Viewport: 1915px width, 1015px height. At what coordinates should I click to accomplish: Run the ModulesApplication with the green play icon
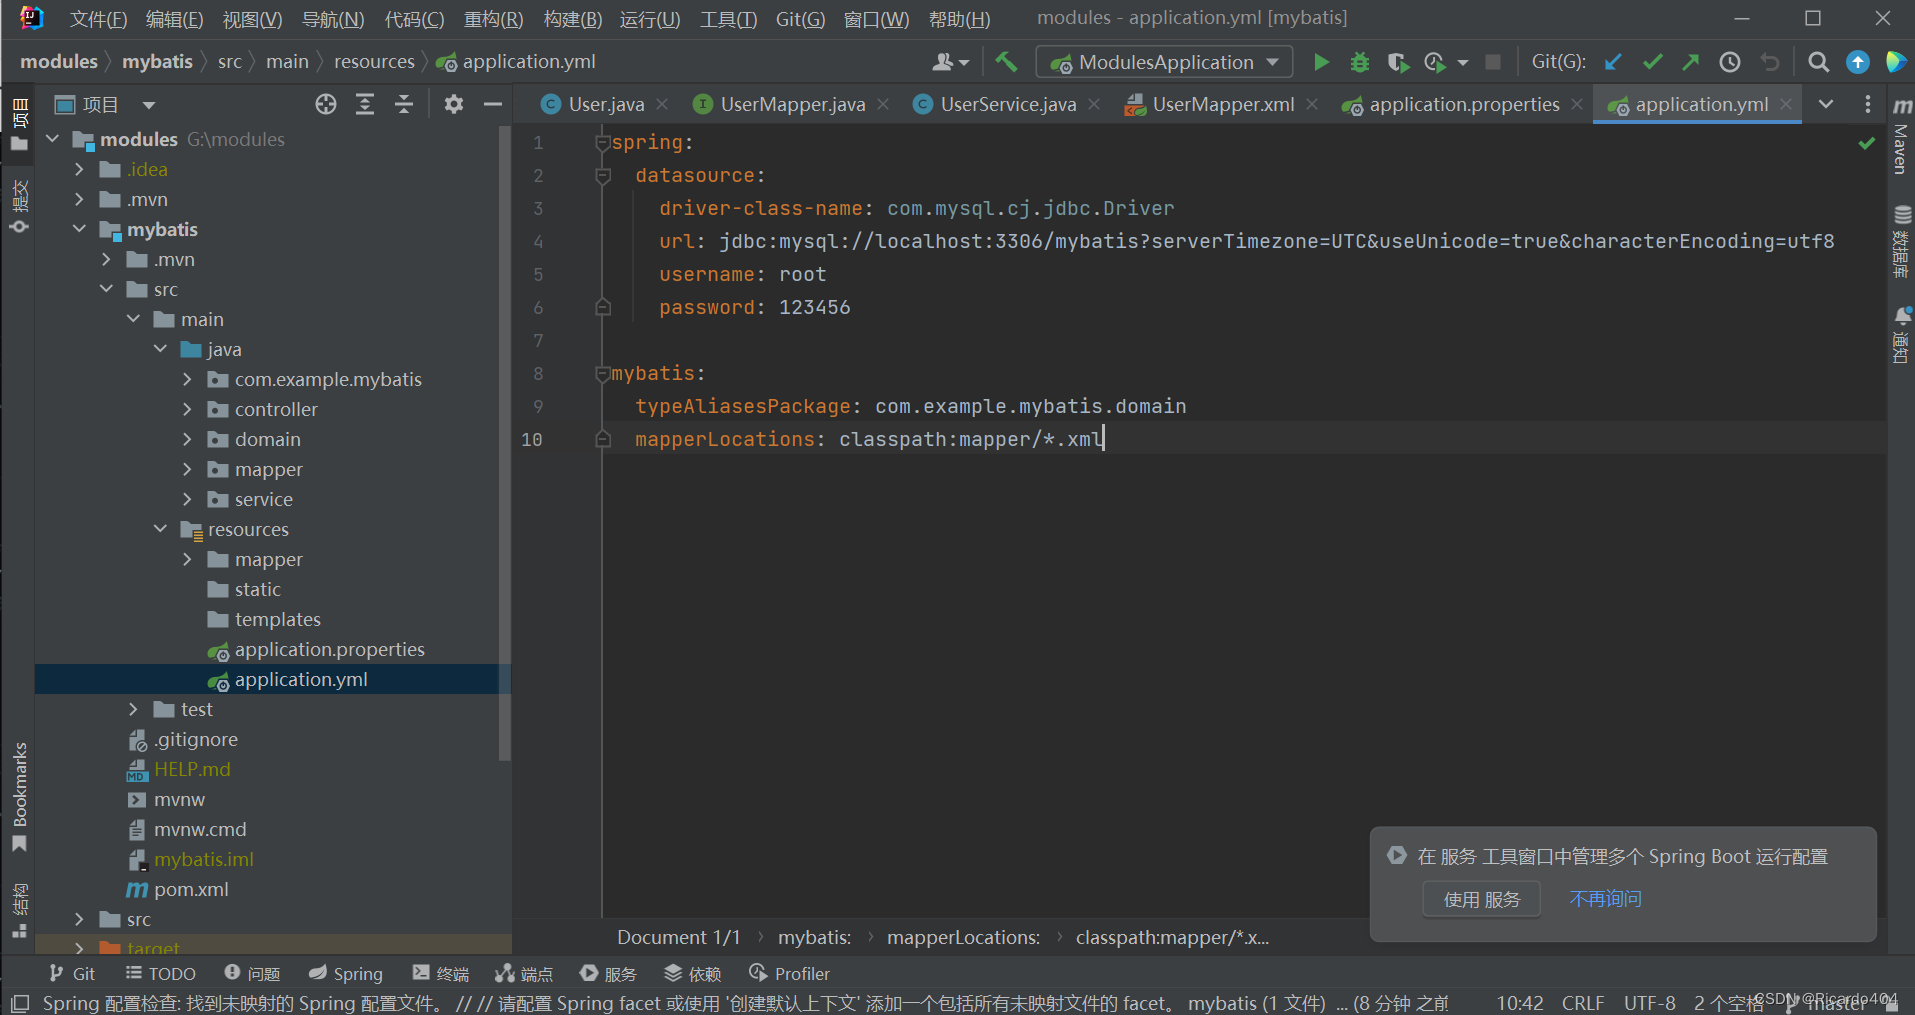[x=1321, y=61]
